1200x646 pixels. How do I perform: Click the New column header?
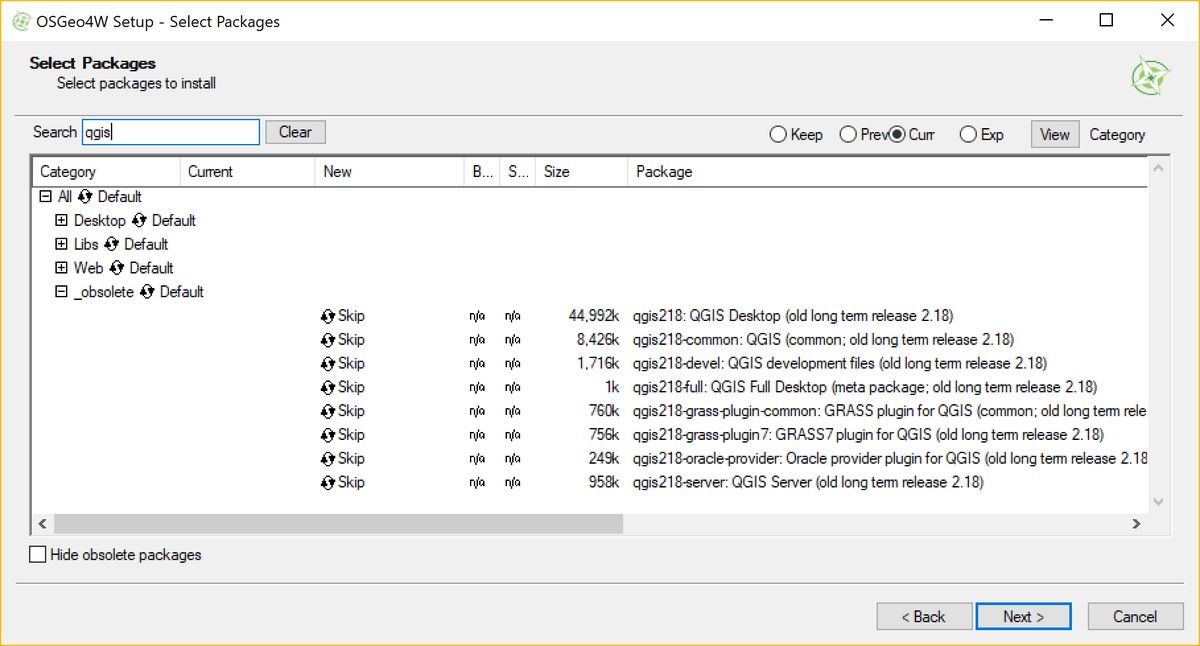(x=390, y=172)
